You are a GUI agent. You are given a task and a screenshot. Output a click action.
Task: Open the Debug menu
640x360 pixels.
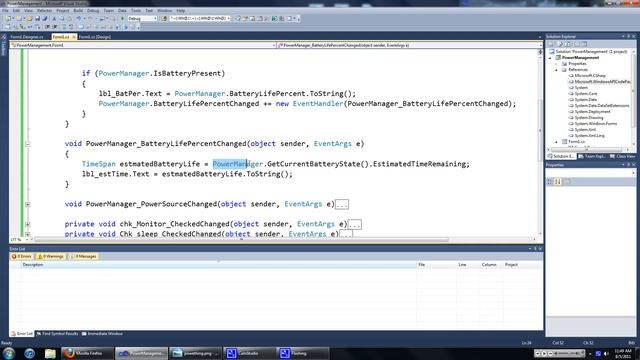(x=93, y=11)
